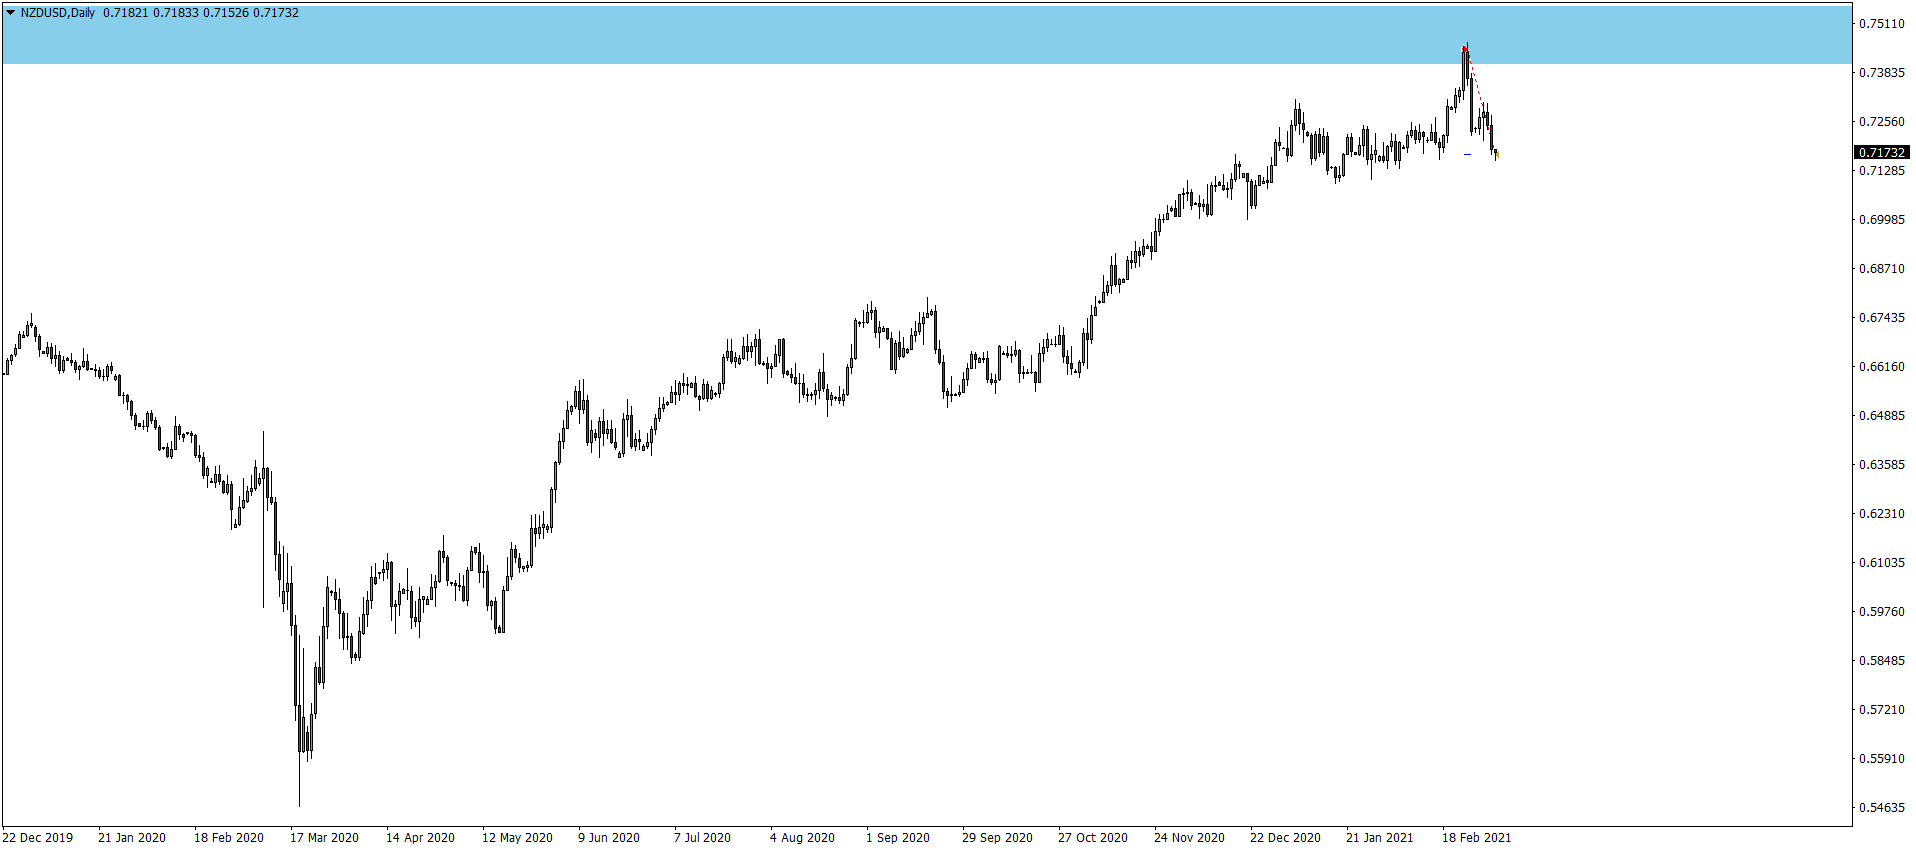Click price level 0.61035 on scale

click(x=1881, y=562)
